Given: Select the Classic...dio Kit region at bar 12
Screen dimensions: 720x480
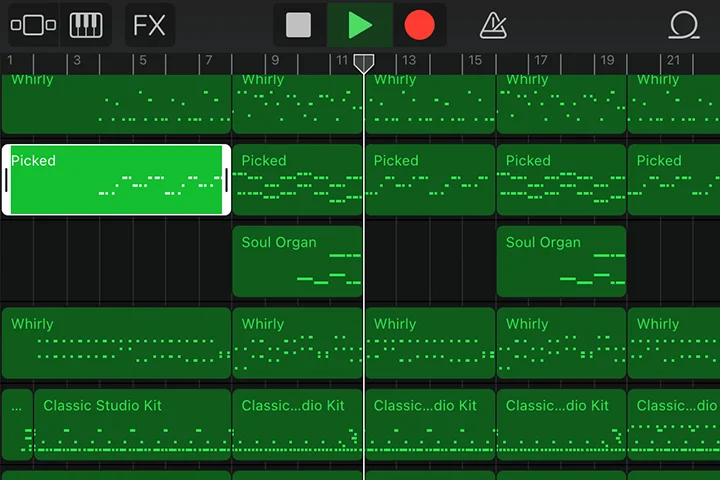Looking at the screenshot, I should coord(430,425).
